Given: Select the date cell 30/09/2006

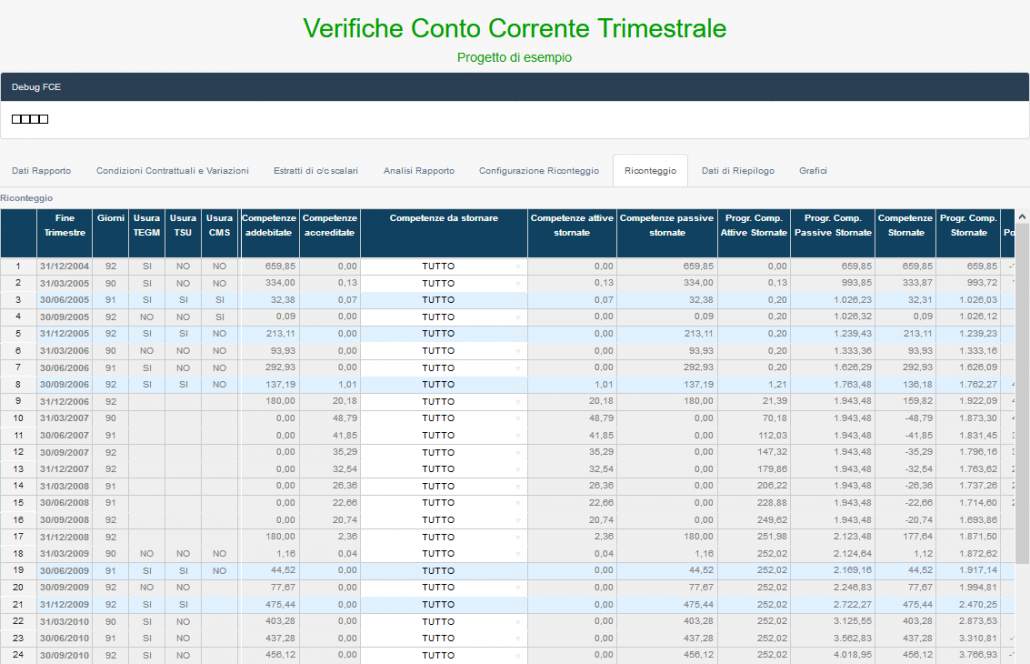Looking at the screenshot, I should tap(64, 384).
